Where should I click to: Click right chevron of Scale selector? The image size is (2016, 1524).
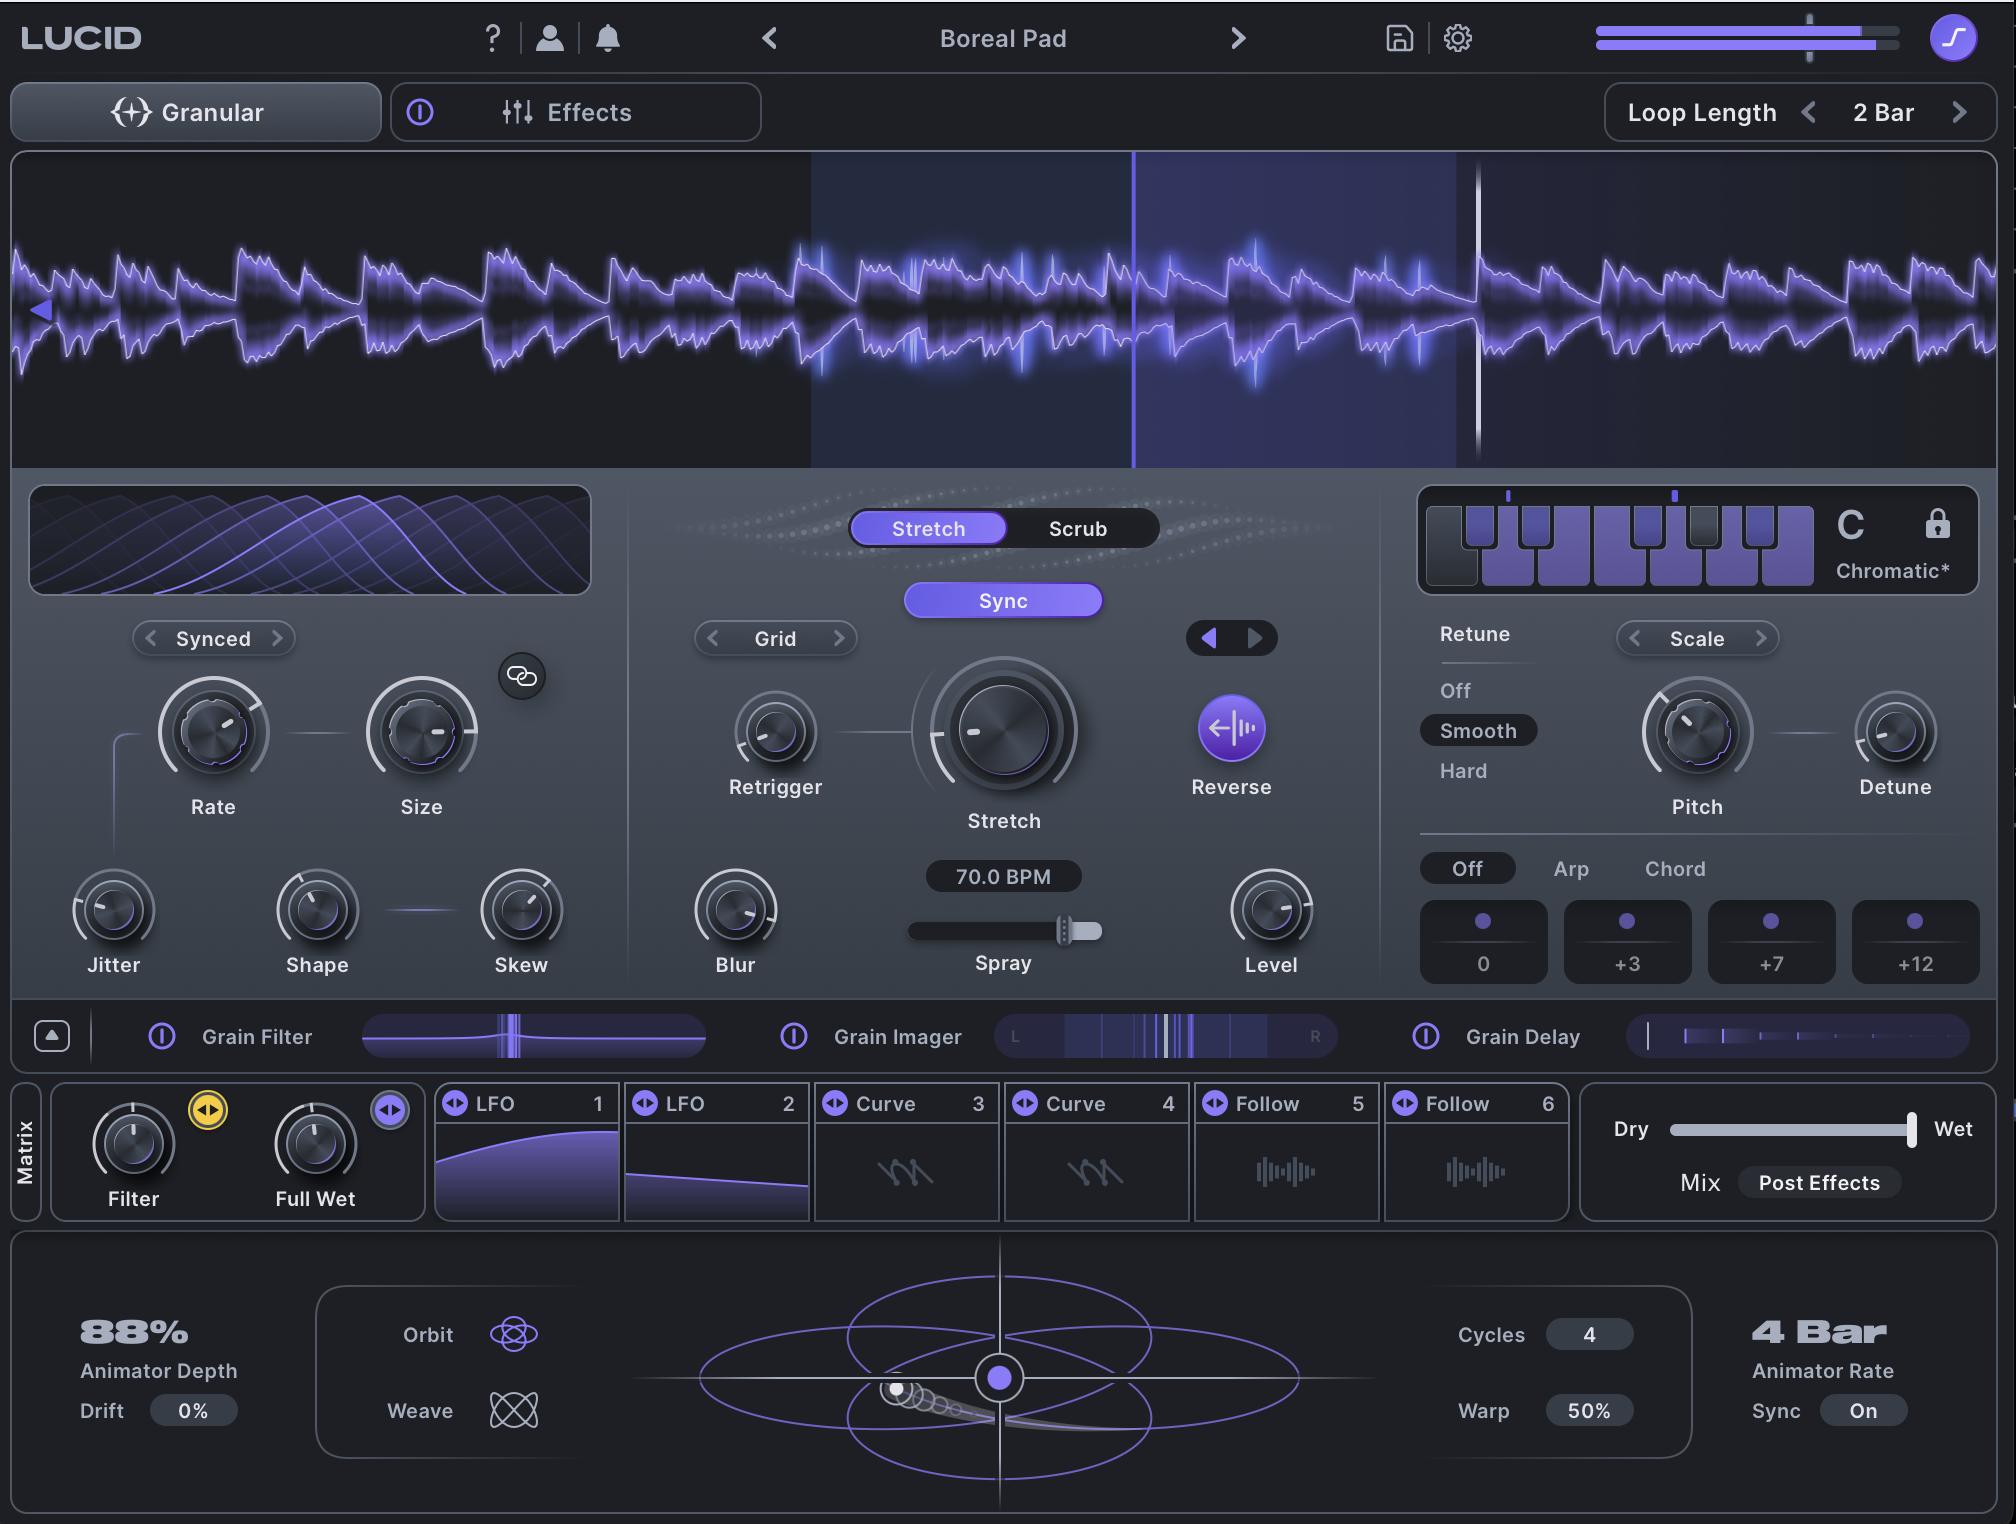[1761, 638]
